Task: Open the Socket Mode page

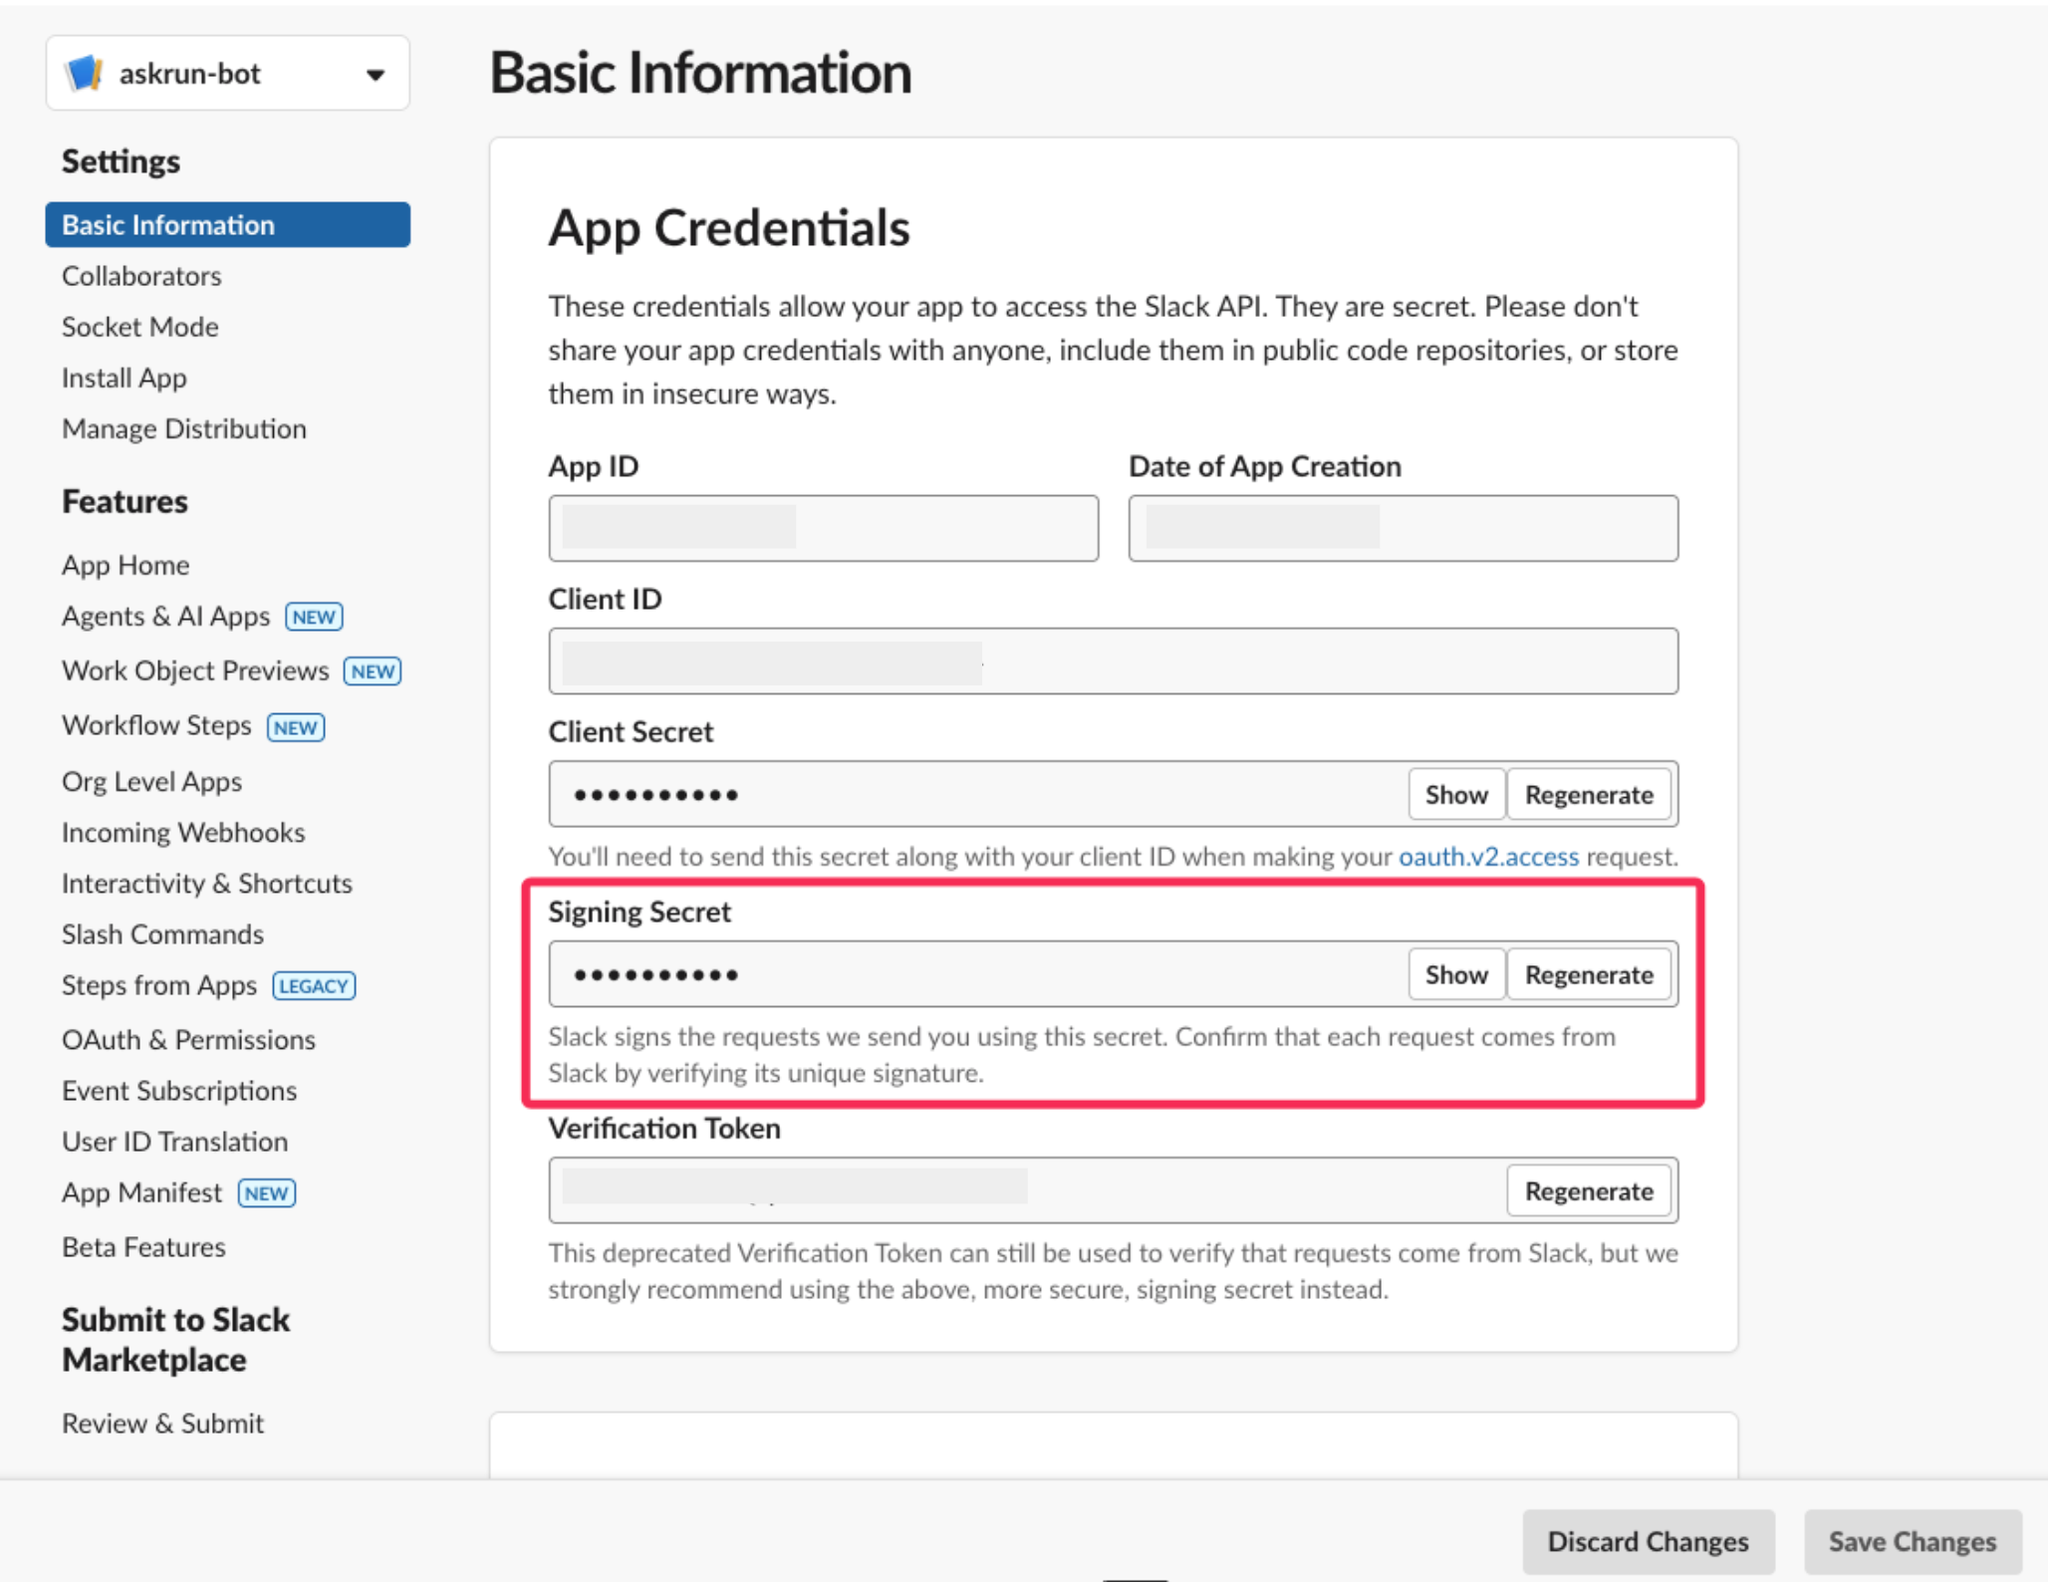Action: click(x=140, y=327)
